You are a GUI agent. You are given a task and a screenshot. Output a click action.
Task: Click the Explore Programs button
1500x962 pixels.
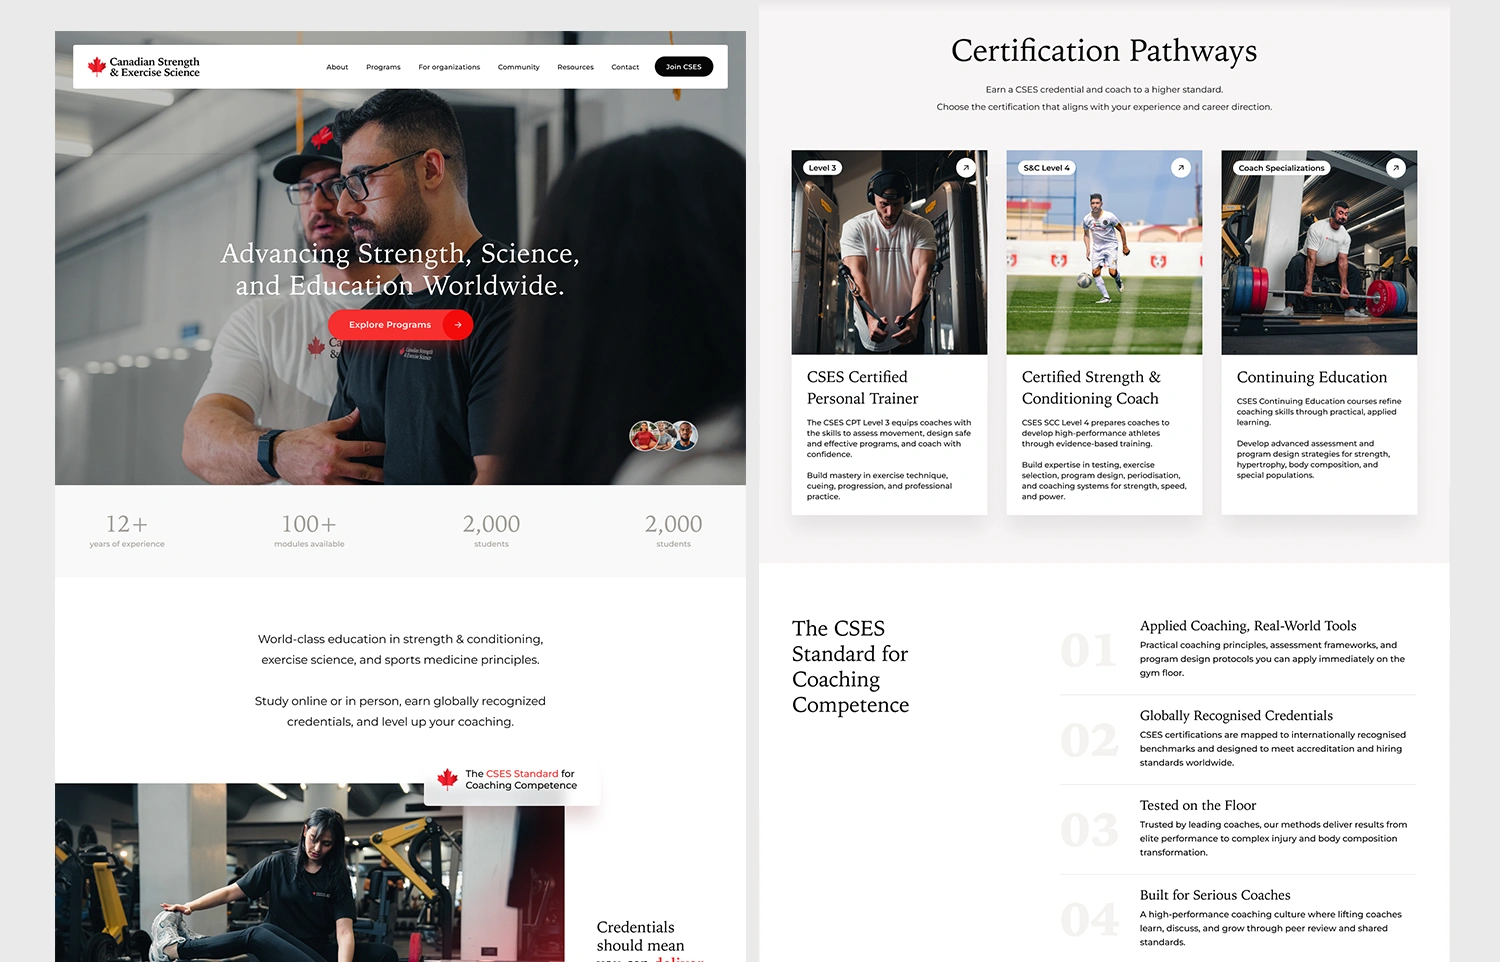[400, 325]
